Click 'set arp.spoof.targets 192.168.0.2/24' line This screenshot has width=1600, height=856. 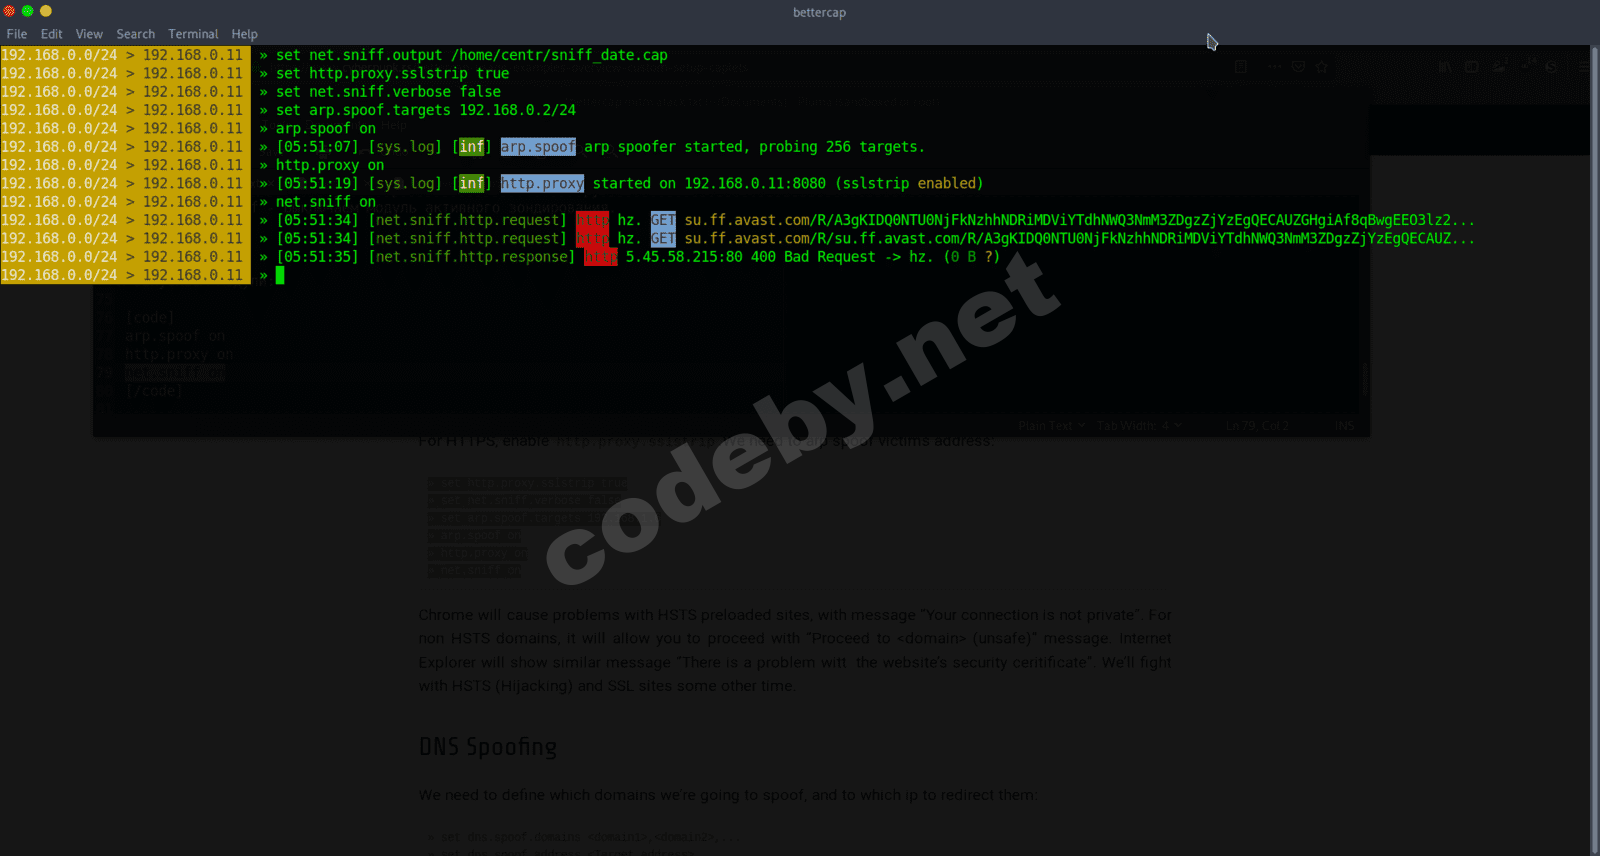426,110
